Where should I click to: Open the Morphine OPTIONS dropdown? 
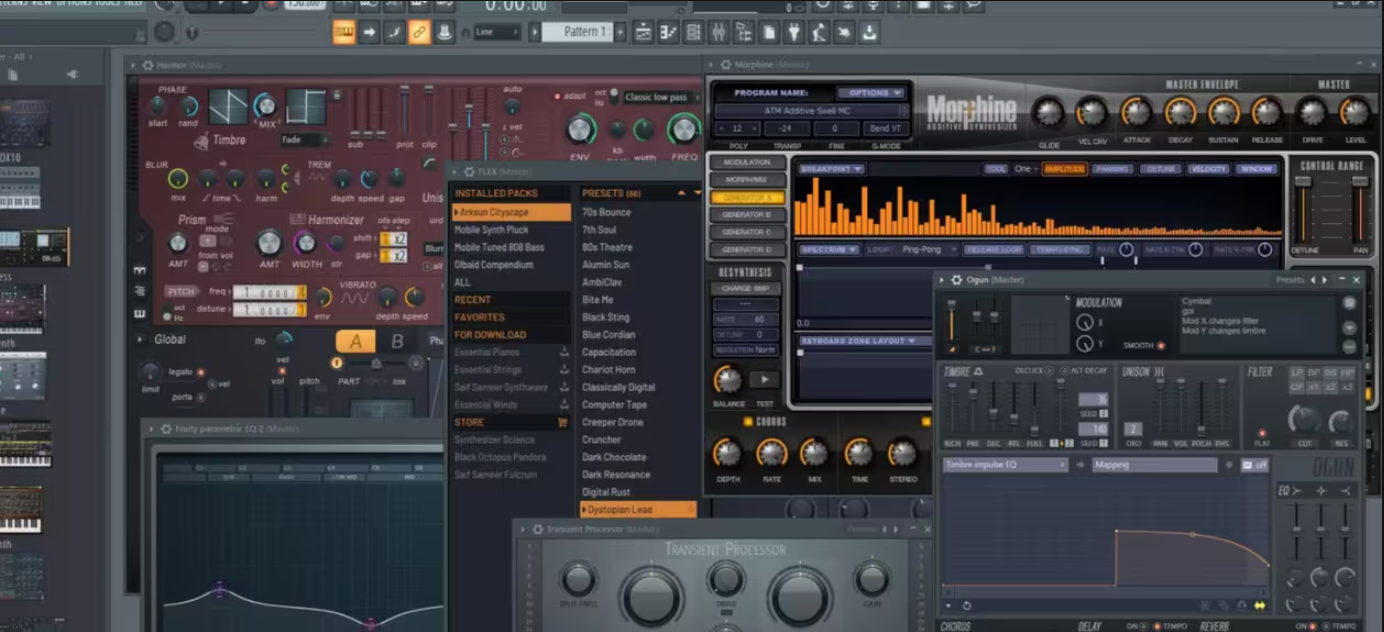pos(869,93)
